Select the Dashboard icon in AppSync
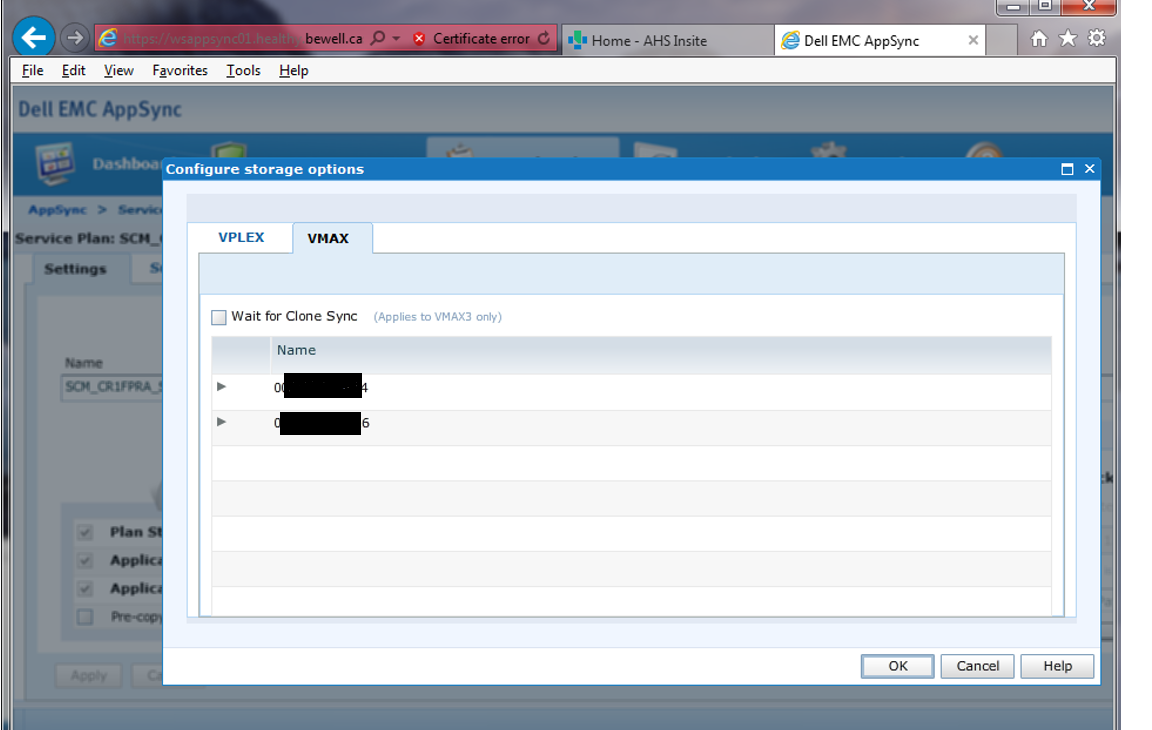 point(53,157)
